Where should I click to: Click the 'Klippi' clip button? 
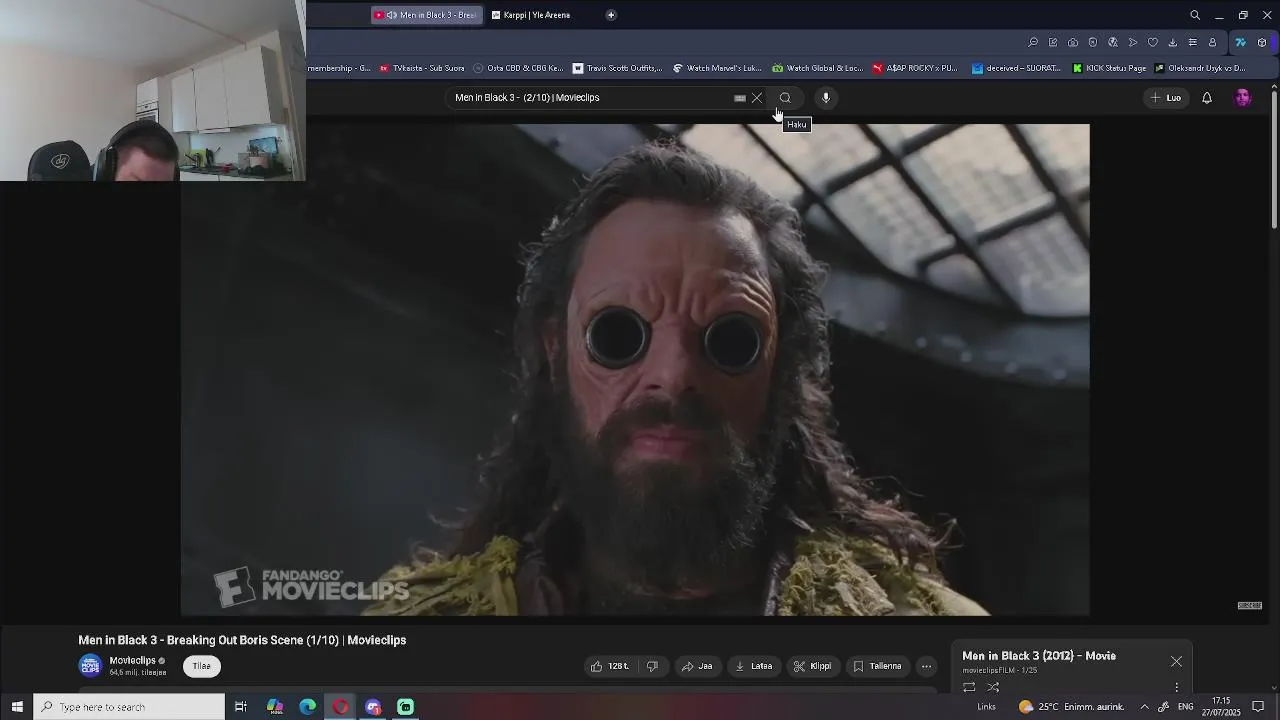point(813,666)
